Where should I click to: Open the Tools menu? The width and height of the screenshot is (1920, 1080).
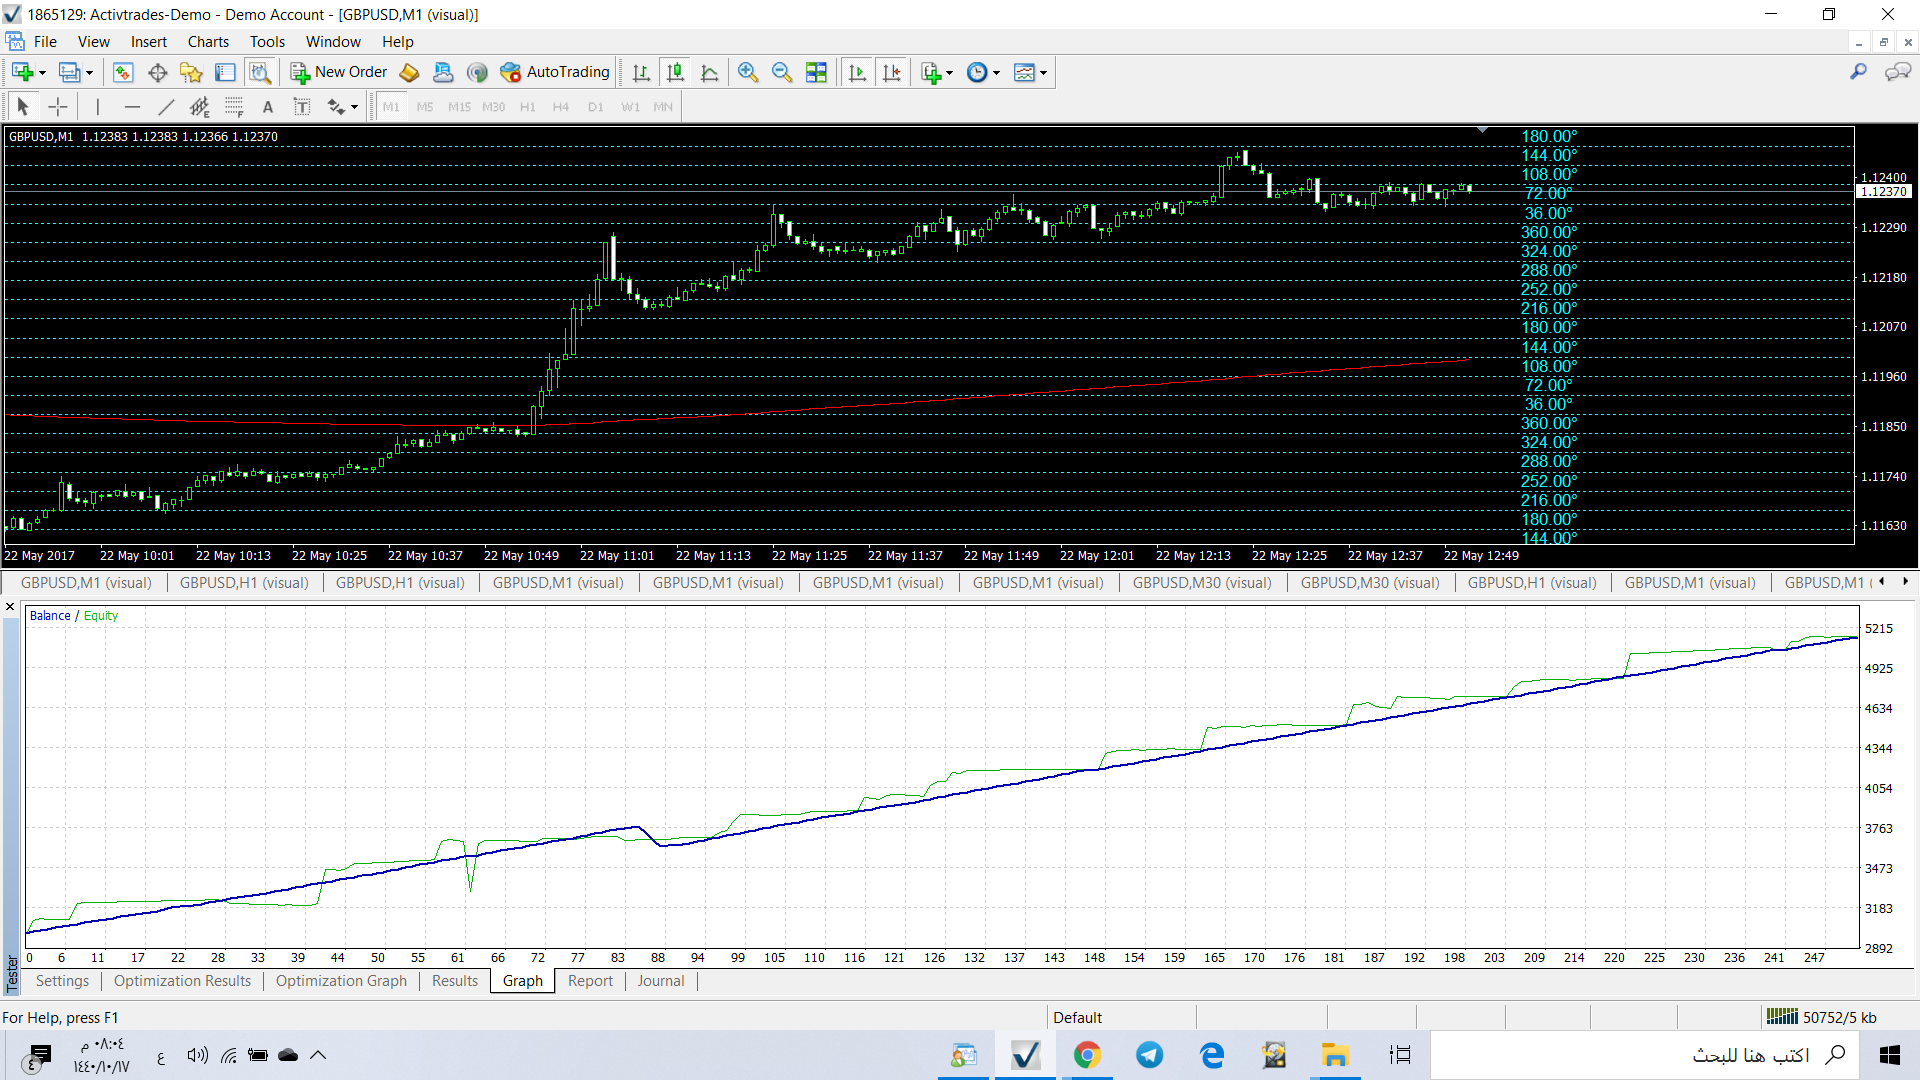[267, 42]
